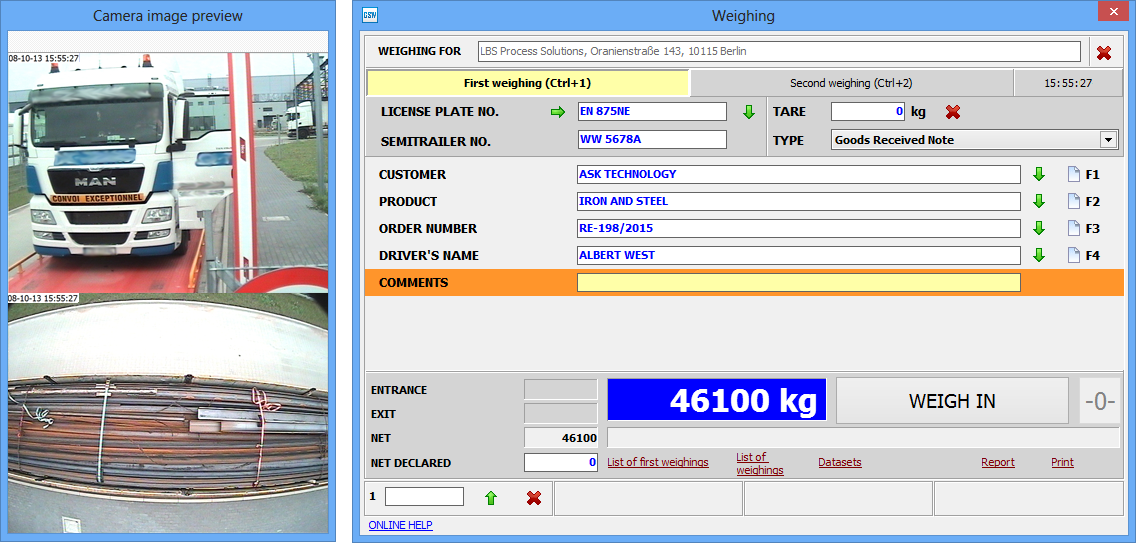
Task: Open order number list with green down arrow
Action: coord(1039,228)
